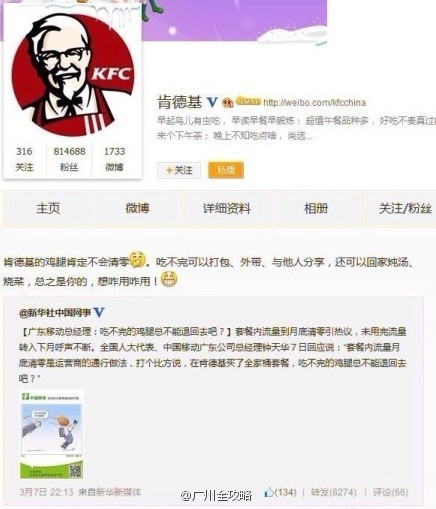Click verified V badge next to 新华社中国网事
Image resolution: width=436 pixels, height=509 pixels.
[99, 312]
